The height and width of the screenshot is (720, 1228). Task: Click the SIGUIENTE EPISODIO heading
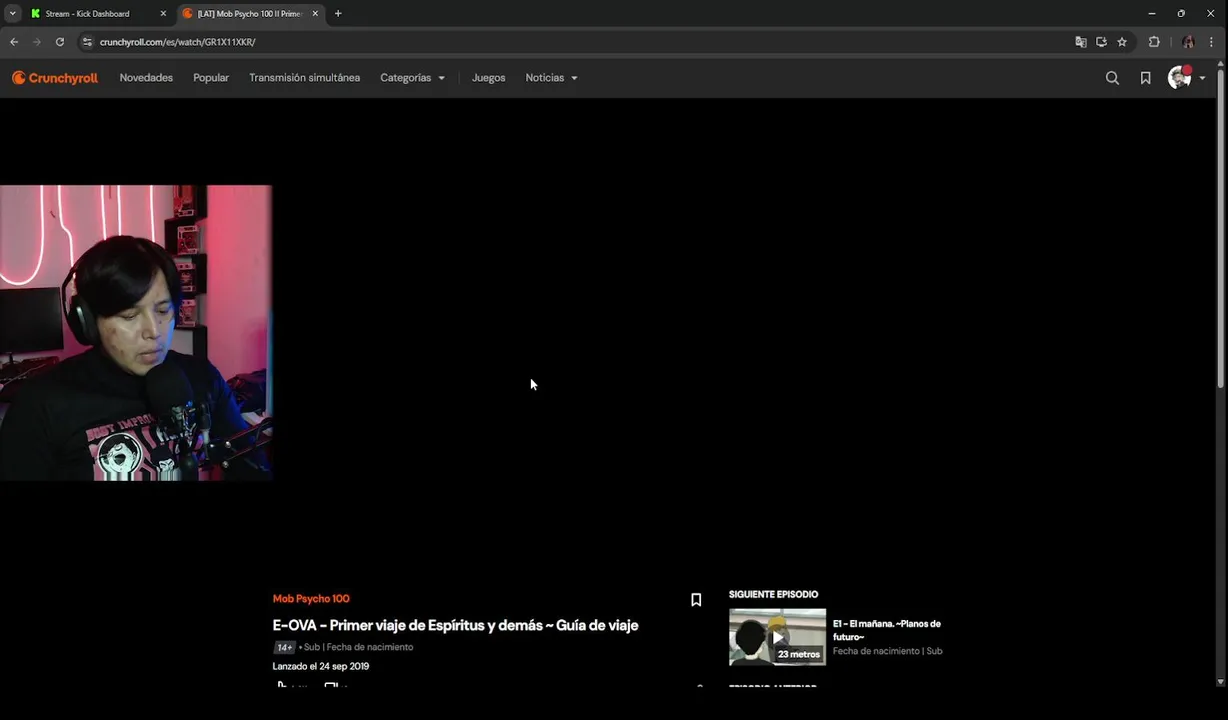[773, 594]
